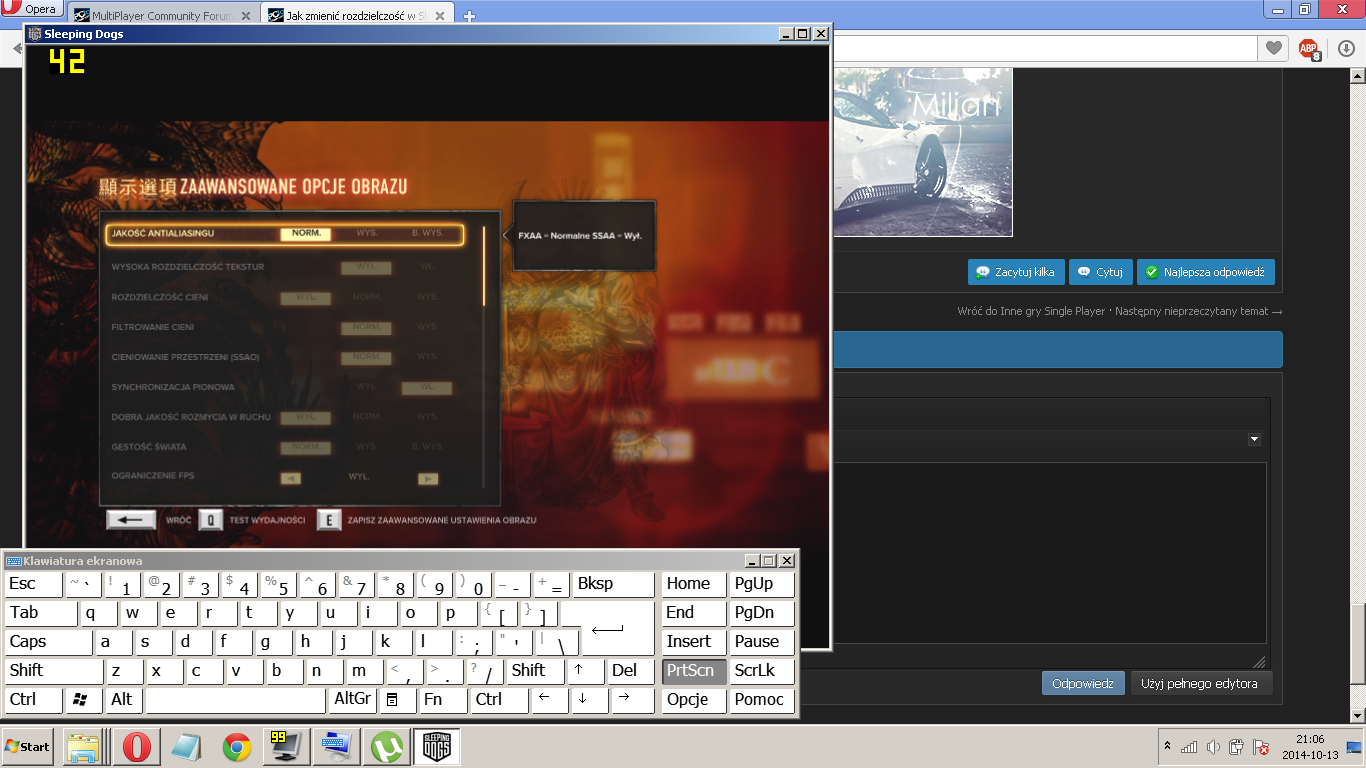Click the Cytuj button
The image size is (1366, 768).
(1100, 272)
